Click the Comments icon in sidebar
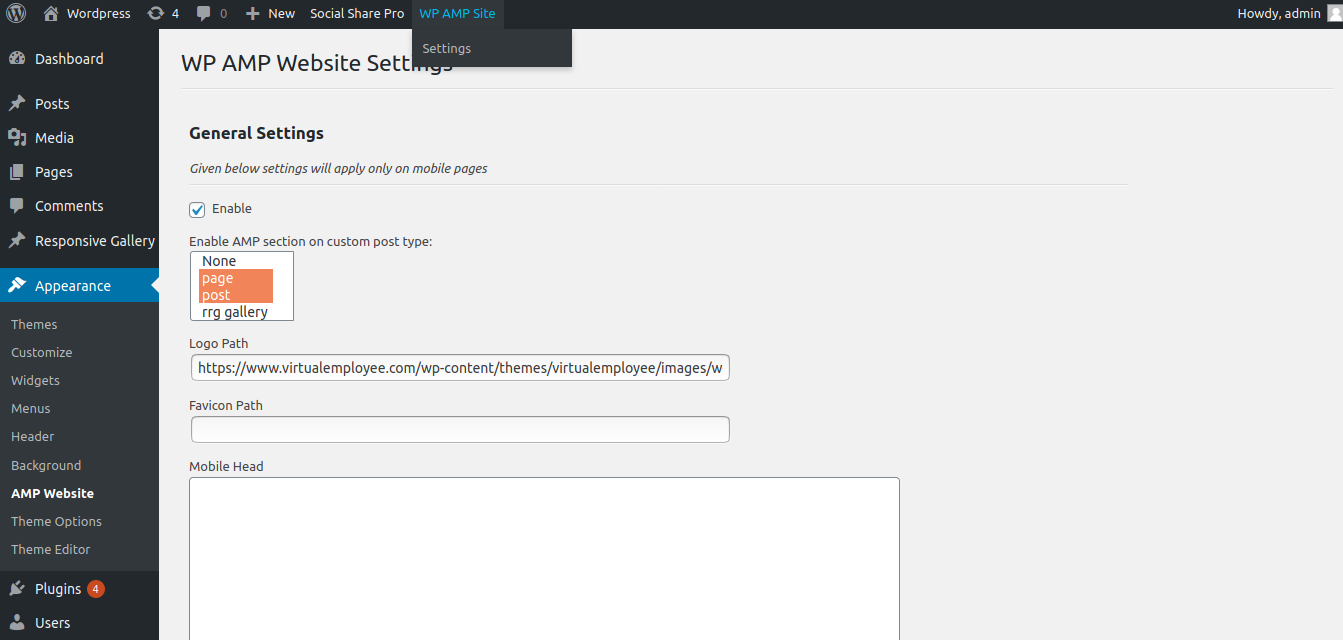 click(17, 206)
